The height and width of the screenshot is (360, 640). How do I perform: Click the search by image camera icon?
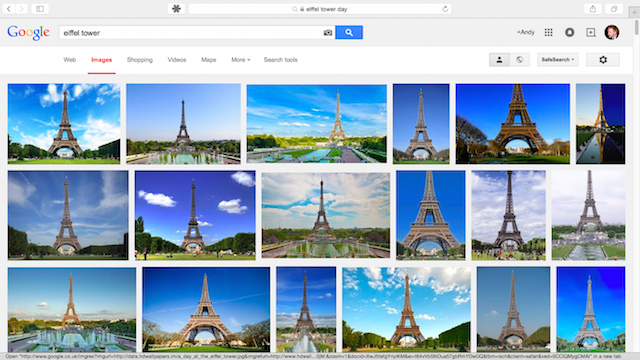pos(328,33)
